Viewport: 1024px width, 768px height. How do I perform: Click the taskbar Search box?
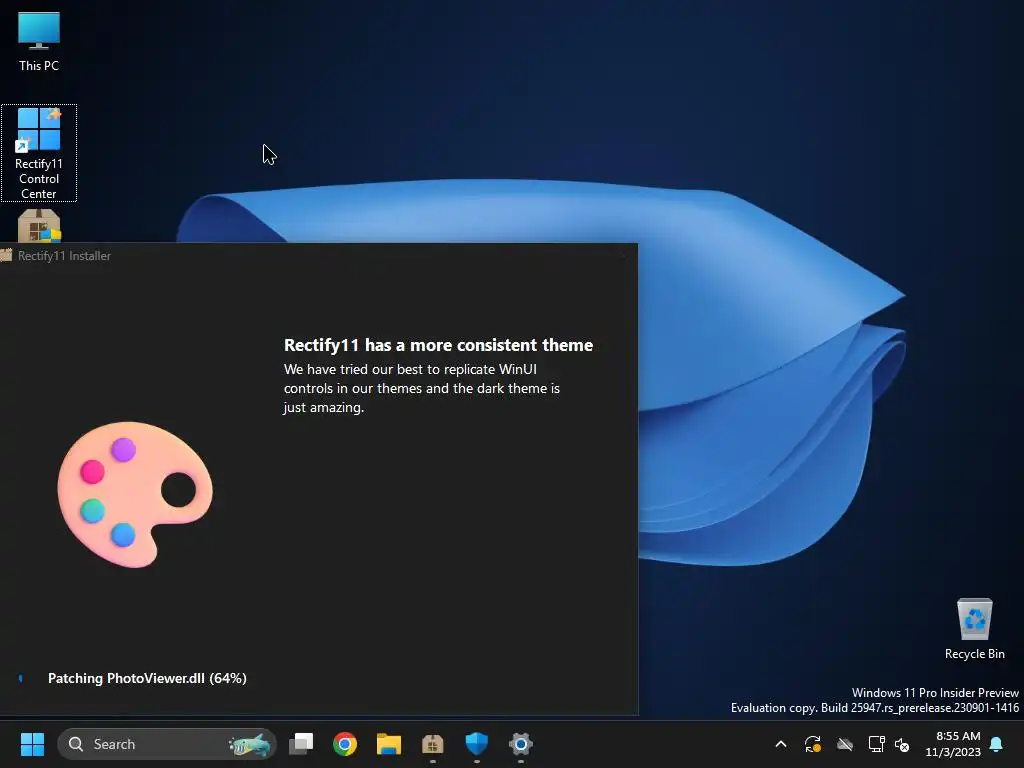tap(167, 744)
